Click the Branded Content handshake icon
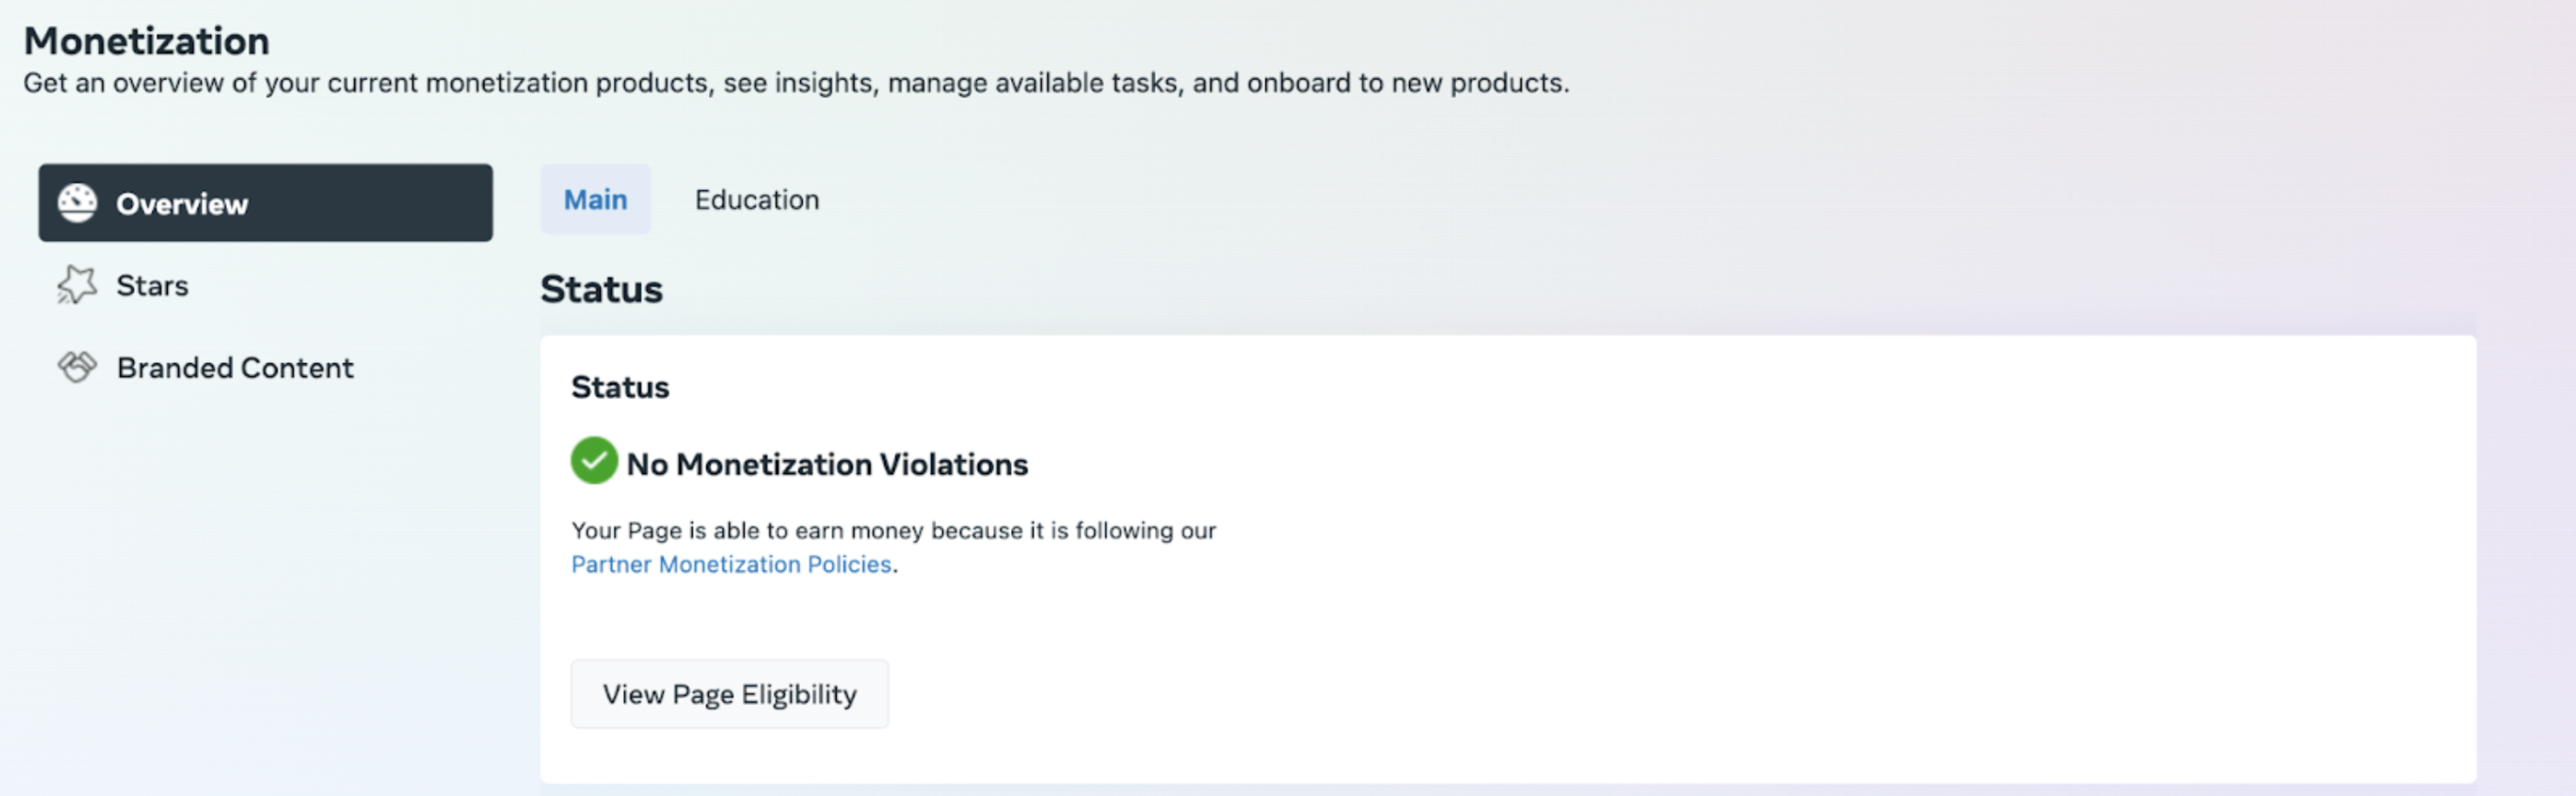 click(77, 367)
